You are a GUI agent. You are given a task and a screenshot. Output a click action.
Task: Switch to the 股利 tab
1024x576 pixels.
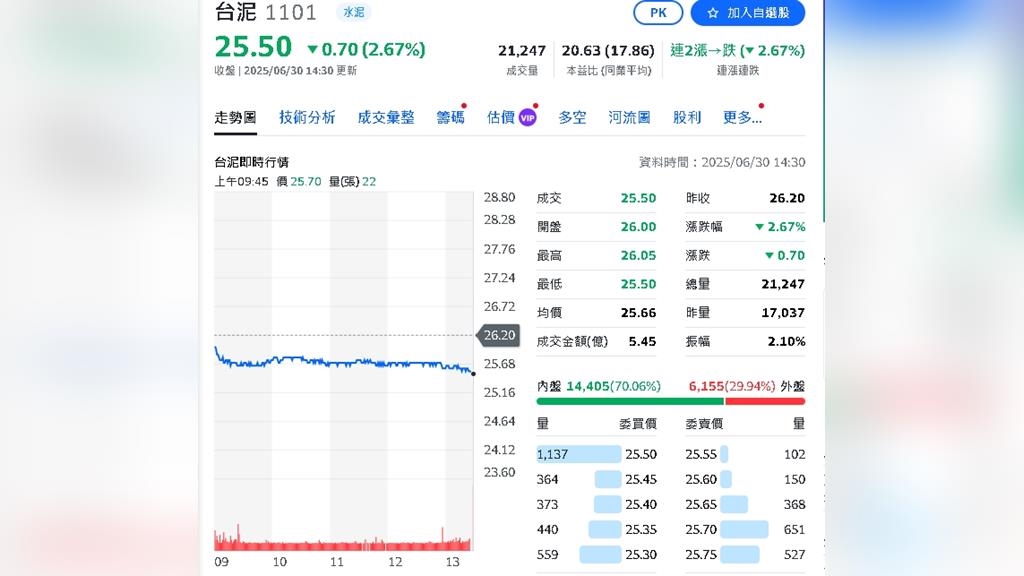click(687, 117)
